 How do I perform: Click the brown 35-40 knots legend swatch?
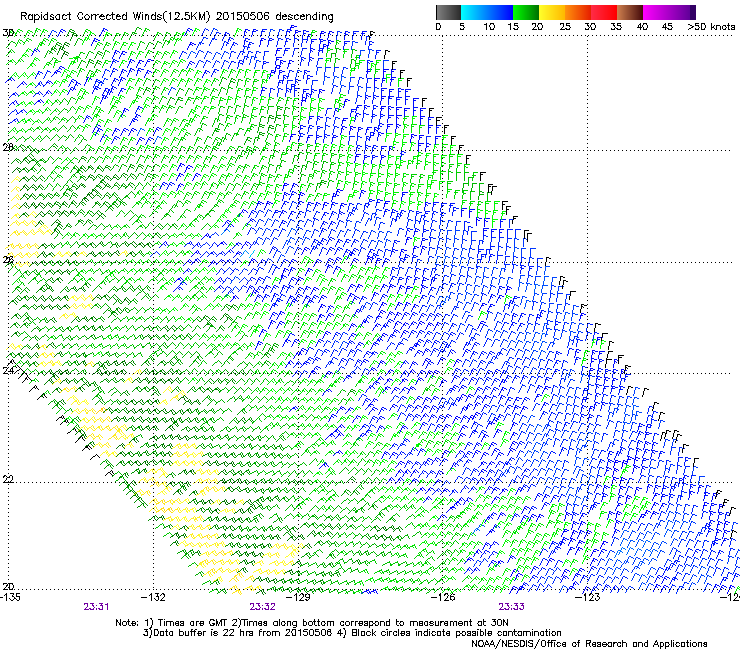tap(630, 12)
